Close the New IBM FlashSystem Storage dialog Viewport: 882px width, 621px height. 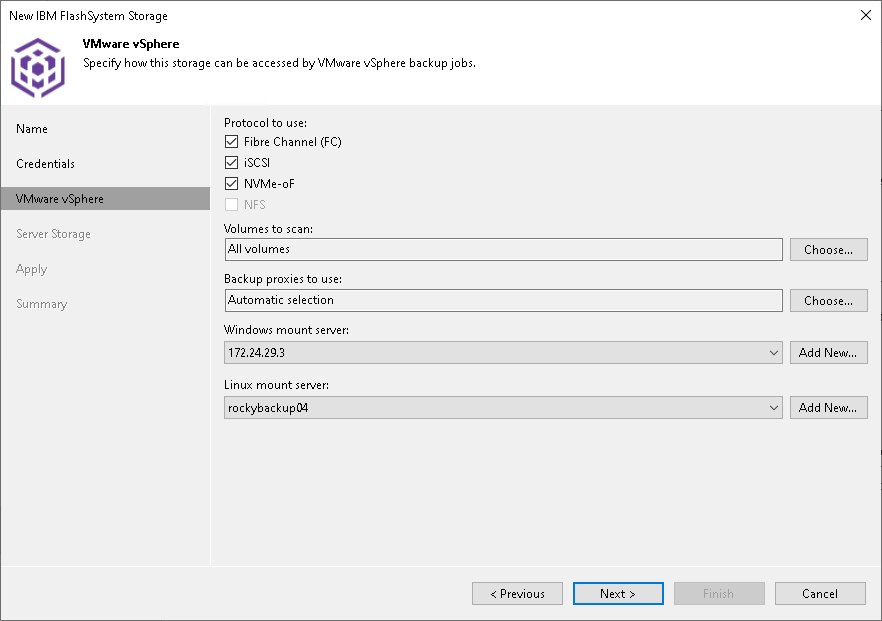[x=866, y=15]
